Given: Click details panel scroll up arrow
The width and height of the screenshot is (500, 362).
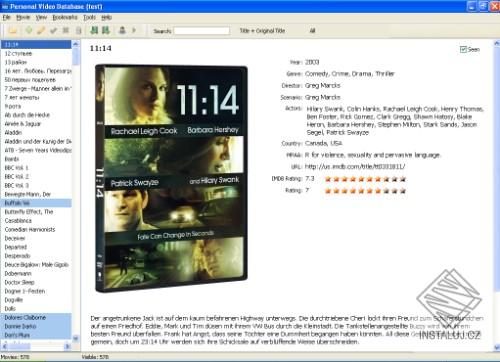Looking at the screenshot, I should [x=496, y=44].
